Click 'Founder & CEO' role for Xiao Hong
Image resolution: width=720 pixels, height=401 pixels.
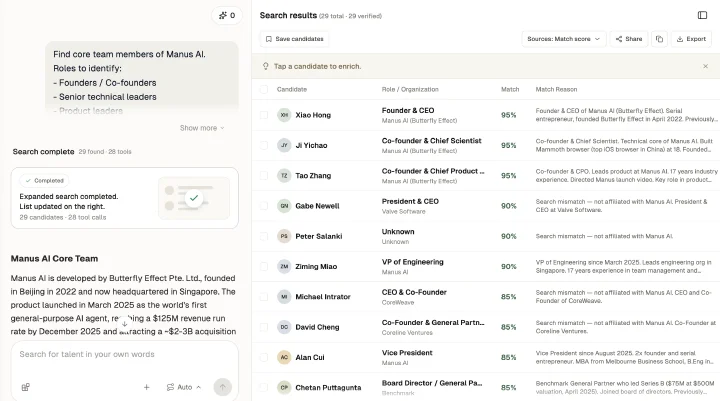[408, 110]
